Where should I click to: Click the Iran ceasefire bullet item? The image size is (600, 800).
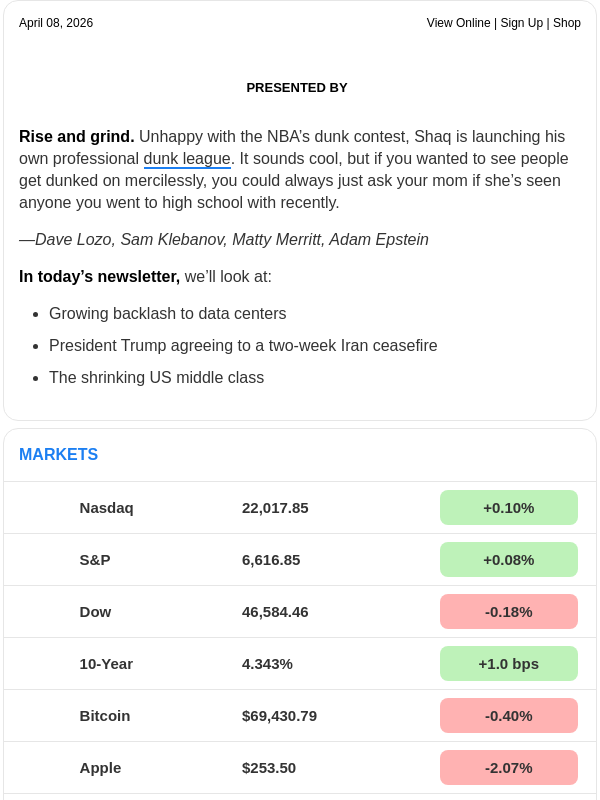pyautogui.click(x=243, y=346)
